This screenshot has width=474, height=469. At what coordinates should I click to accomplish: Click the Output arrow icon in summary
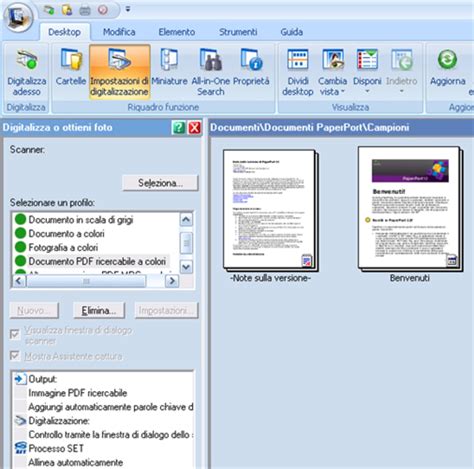(20, 379)
